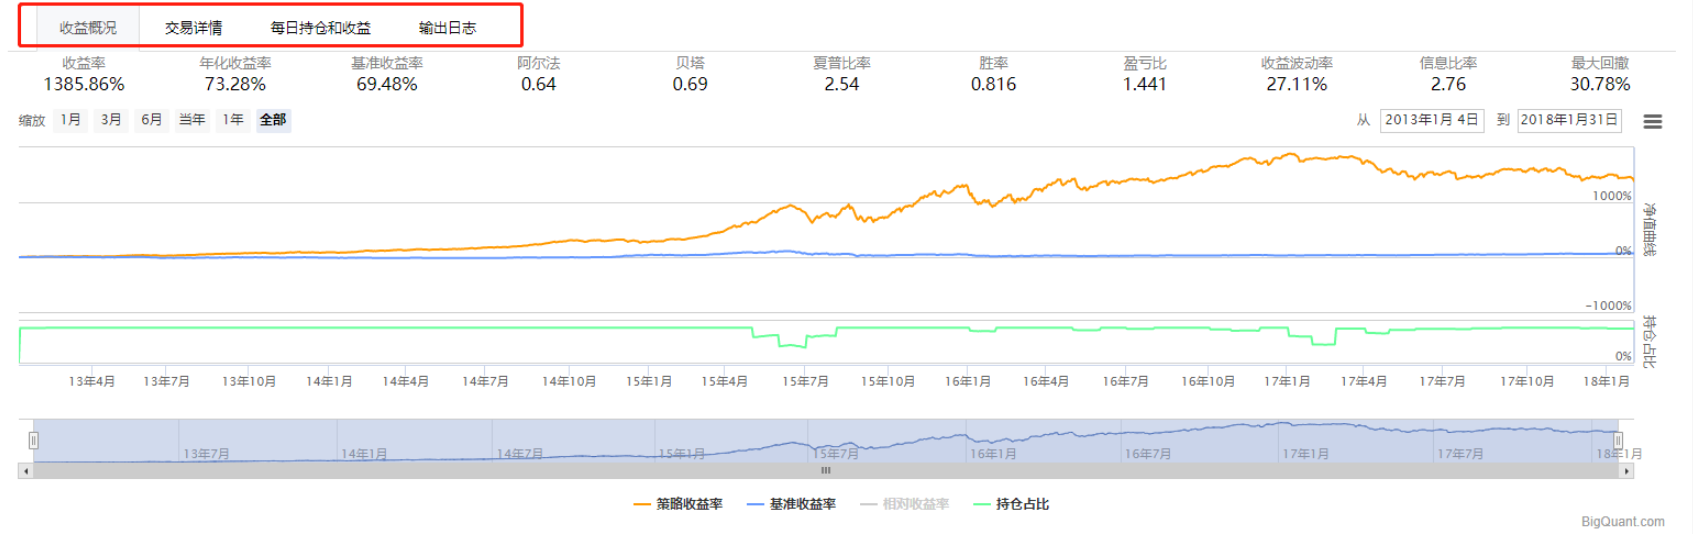Open the chart hamburger export menu
The height and width of the screenshot is (534, 1693).
click(x=1652, y=121)
